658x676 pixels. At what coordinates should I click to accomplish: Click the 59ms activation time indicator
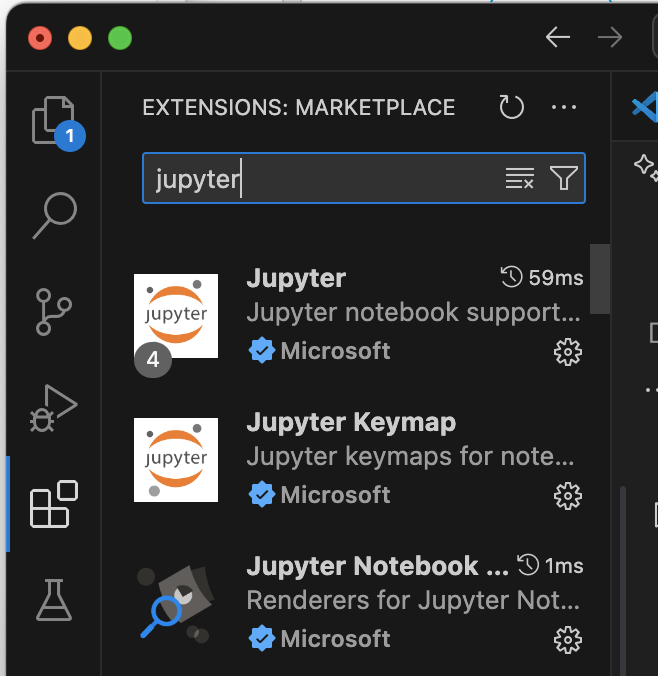tap(542, 278)
